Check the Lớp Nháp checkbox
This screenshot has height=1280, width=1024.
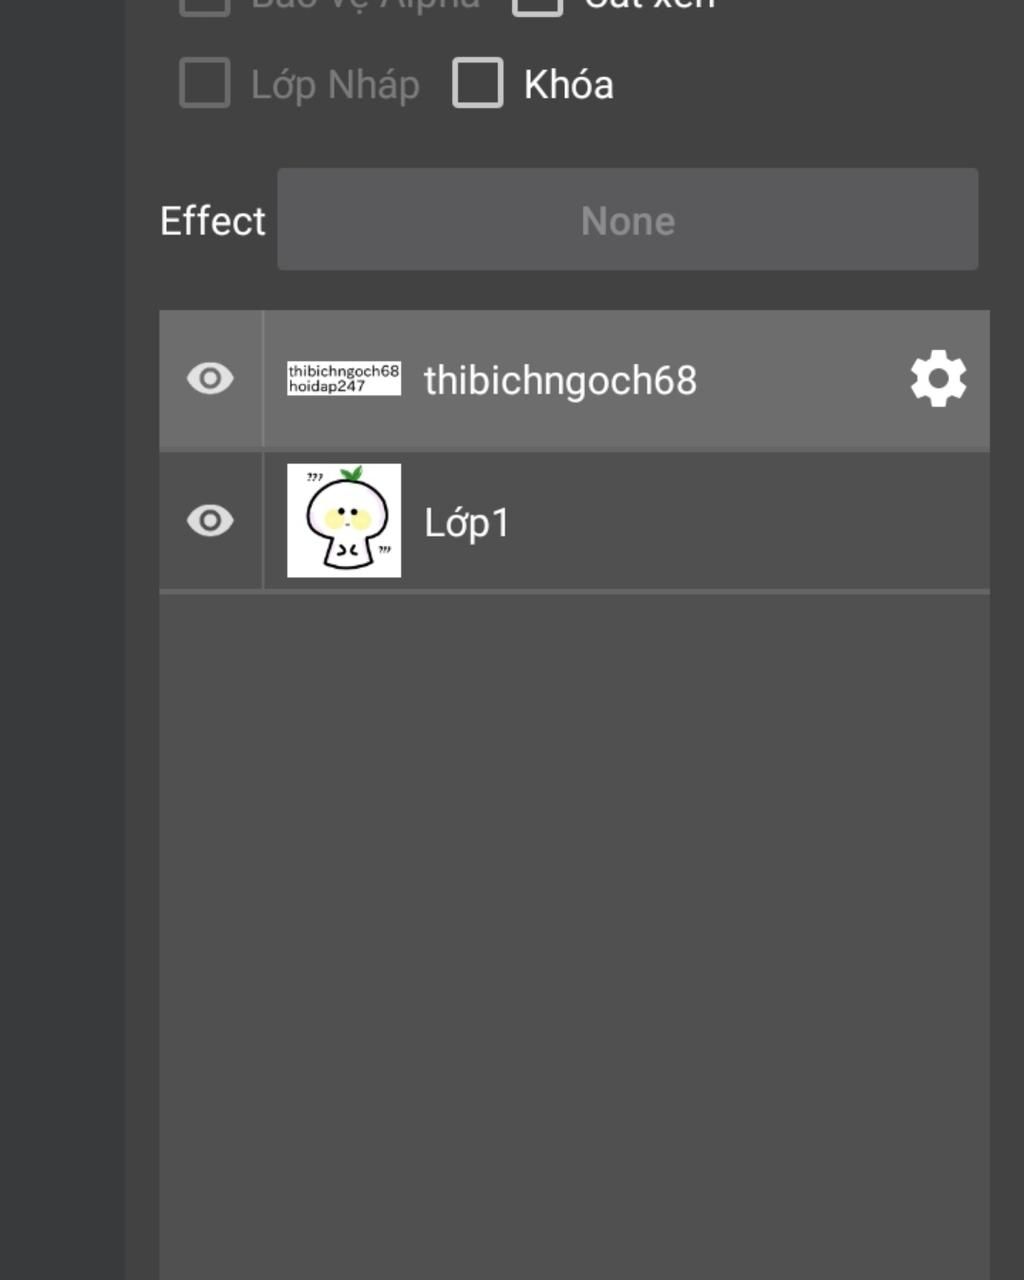click(205, 83)
